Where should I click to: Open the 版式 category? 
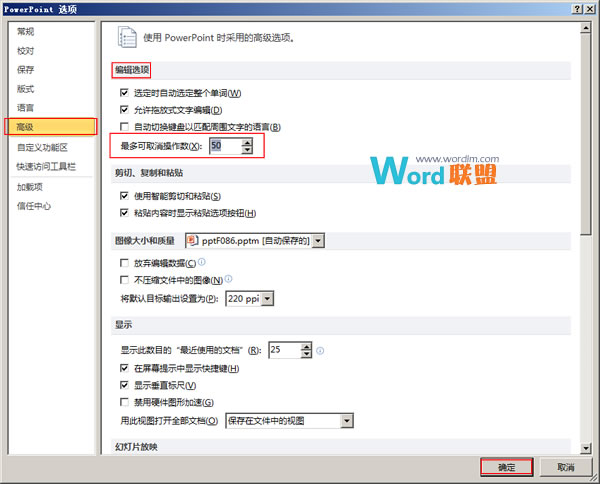[26, 89]
